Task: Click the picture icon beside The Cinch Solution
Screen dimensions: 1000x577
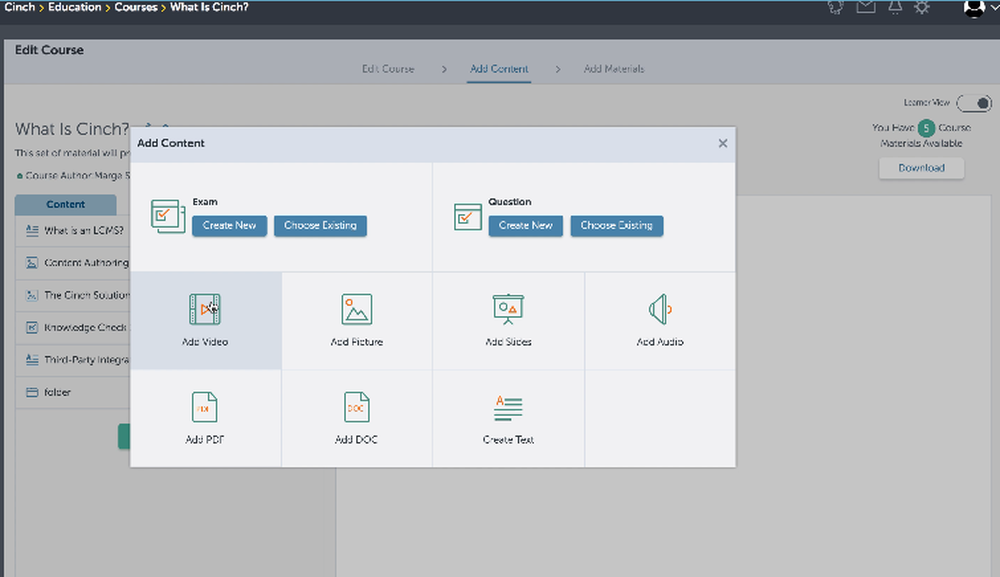Action: point(32,295)
